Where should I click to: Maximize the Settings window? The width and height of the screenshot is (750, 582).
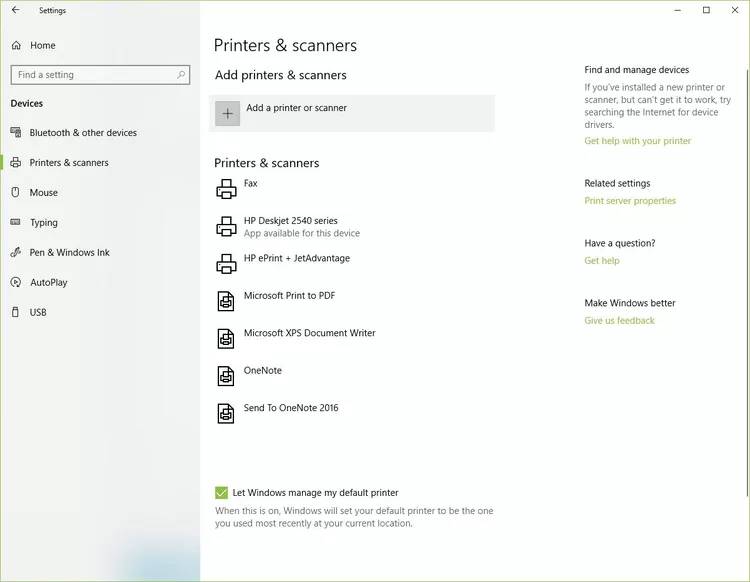click(706, 10)
